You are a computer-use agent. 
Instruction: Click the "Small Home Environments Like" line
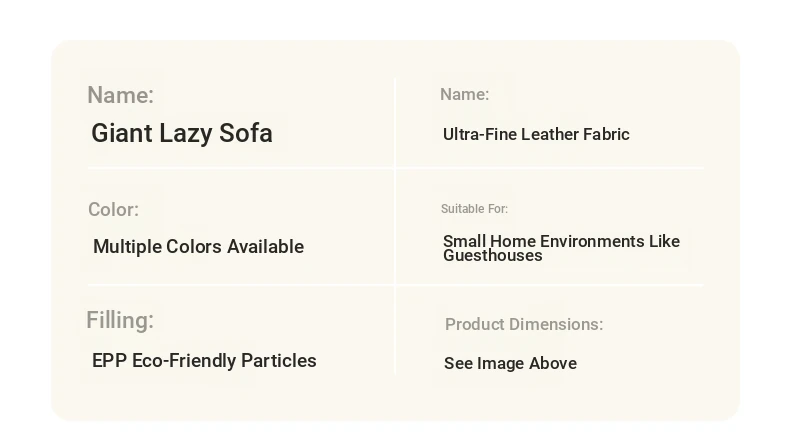click(561, 241)
